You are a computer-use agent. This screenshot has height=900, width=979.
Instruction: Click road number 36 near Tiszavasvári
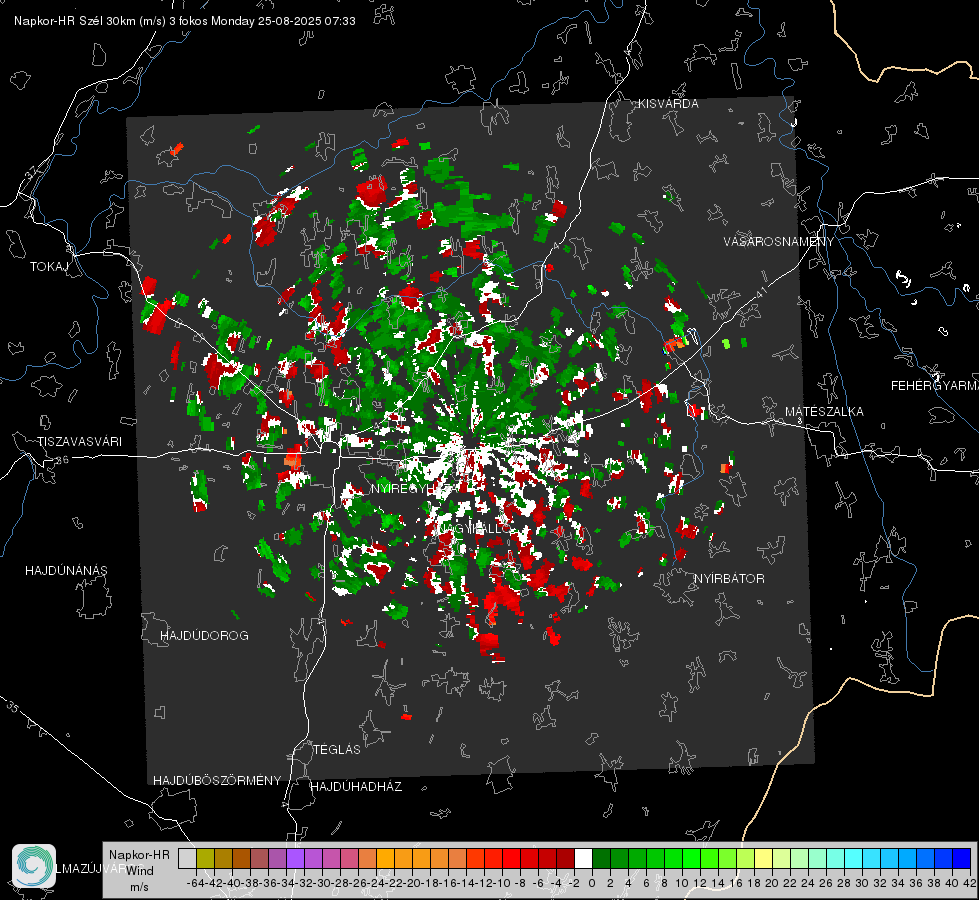62,460
